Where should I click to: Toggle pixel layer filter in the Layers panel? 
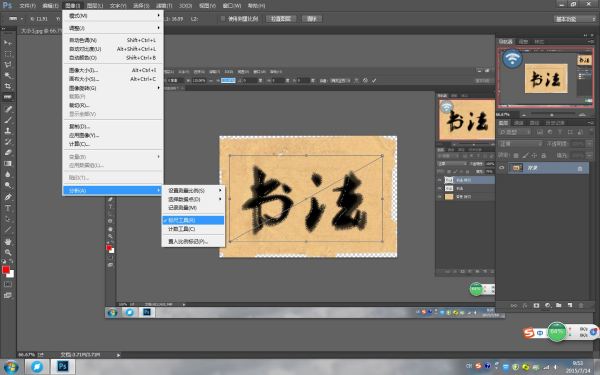click(540, 132)
